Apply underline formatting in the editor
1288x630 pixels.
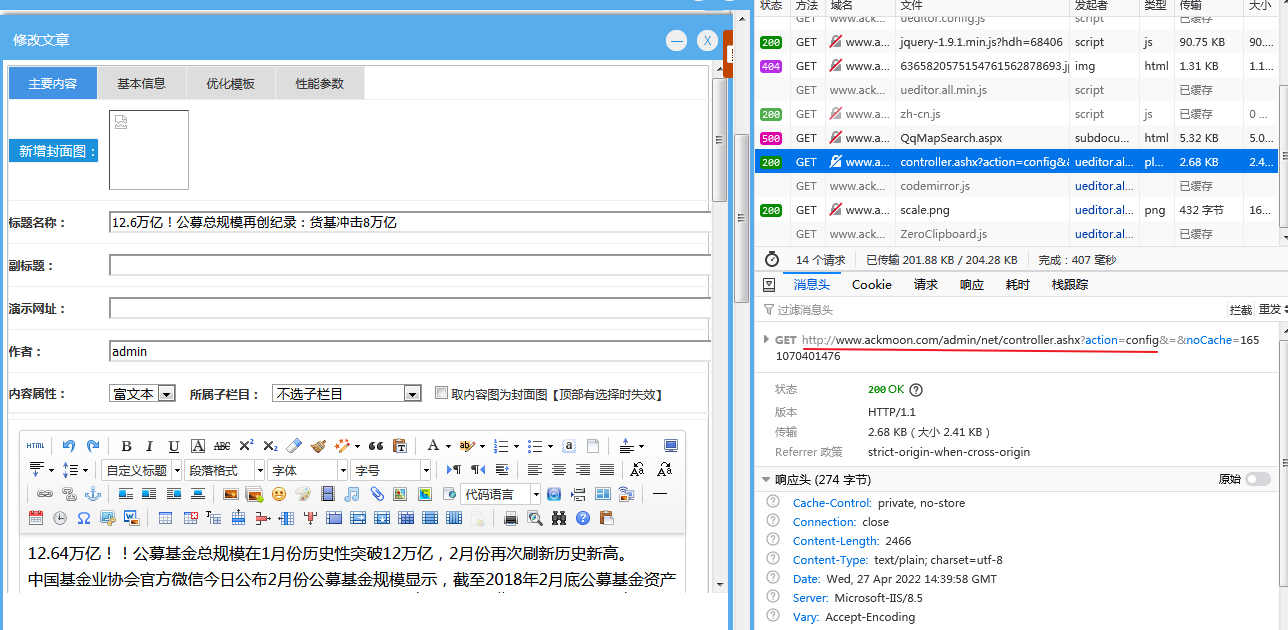pyautogui.click(x=174, y=446)
